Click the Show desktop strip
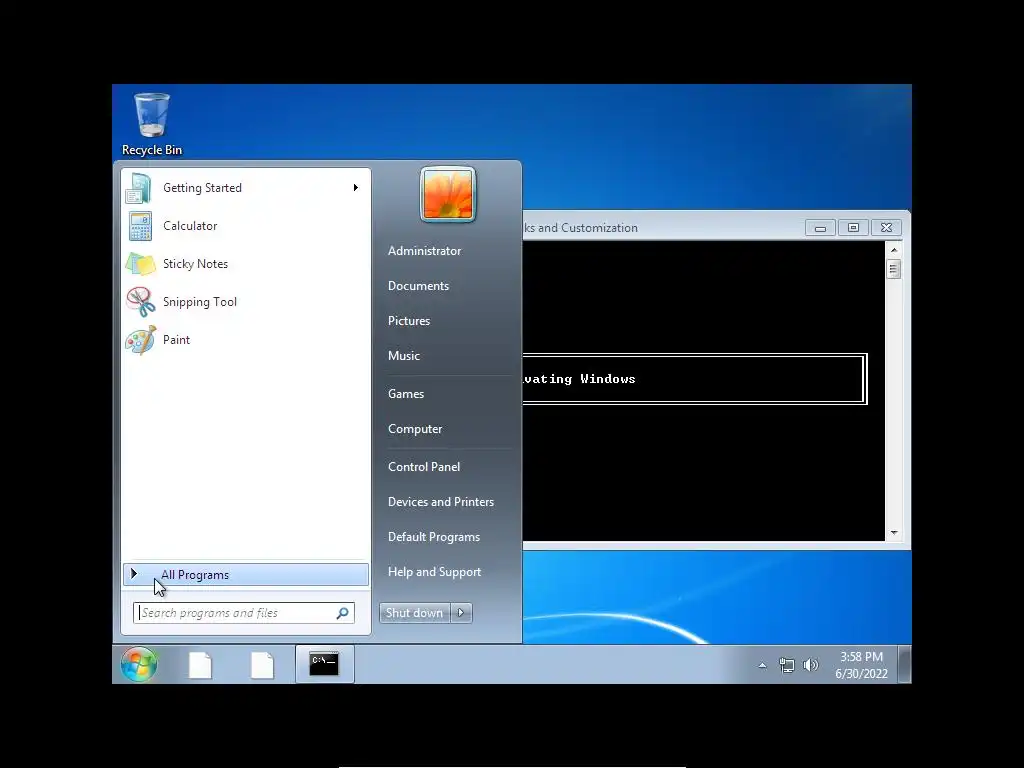Image resolution: width=1024 pixels, height=768 pixels. 904,664
